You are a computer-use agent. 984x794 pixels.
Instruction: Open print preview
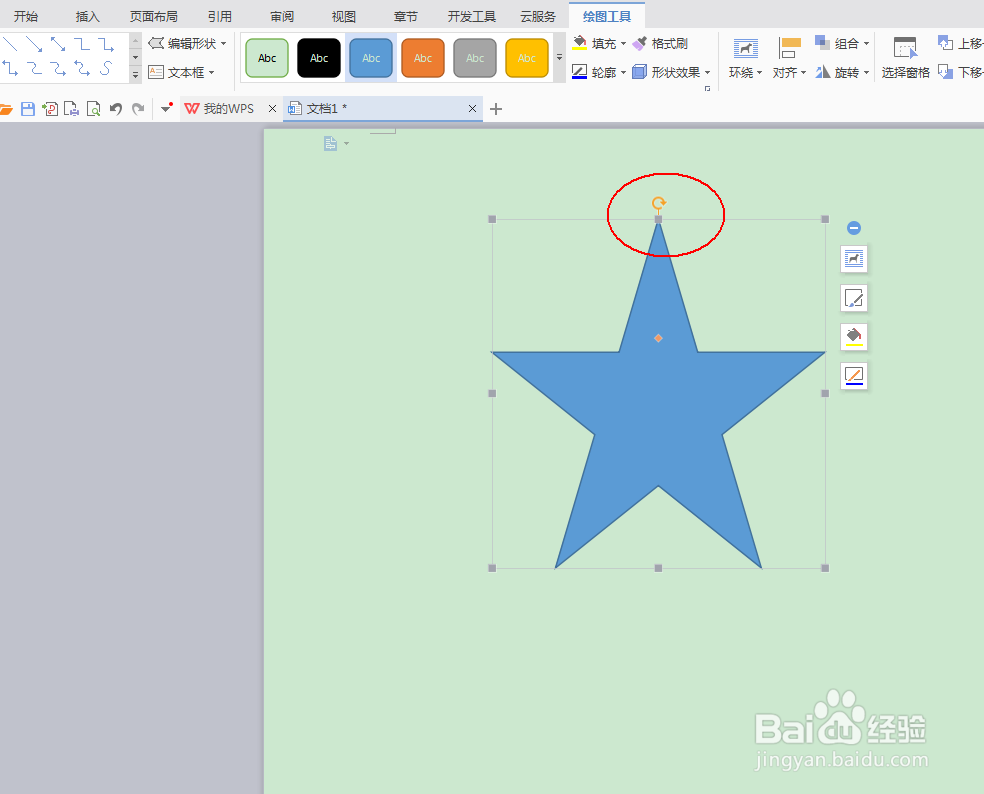pyautogui.click(x=94, y=109)
